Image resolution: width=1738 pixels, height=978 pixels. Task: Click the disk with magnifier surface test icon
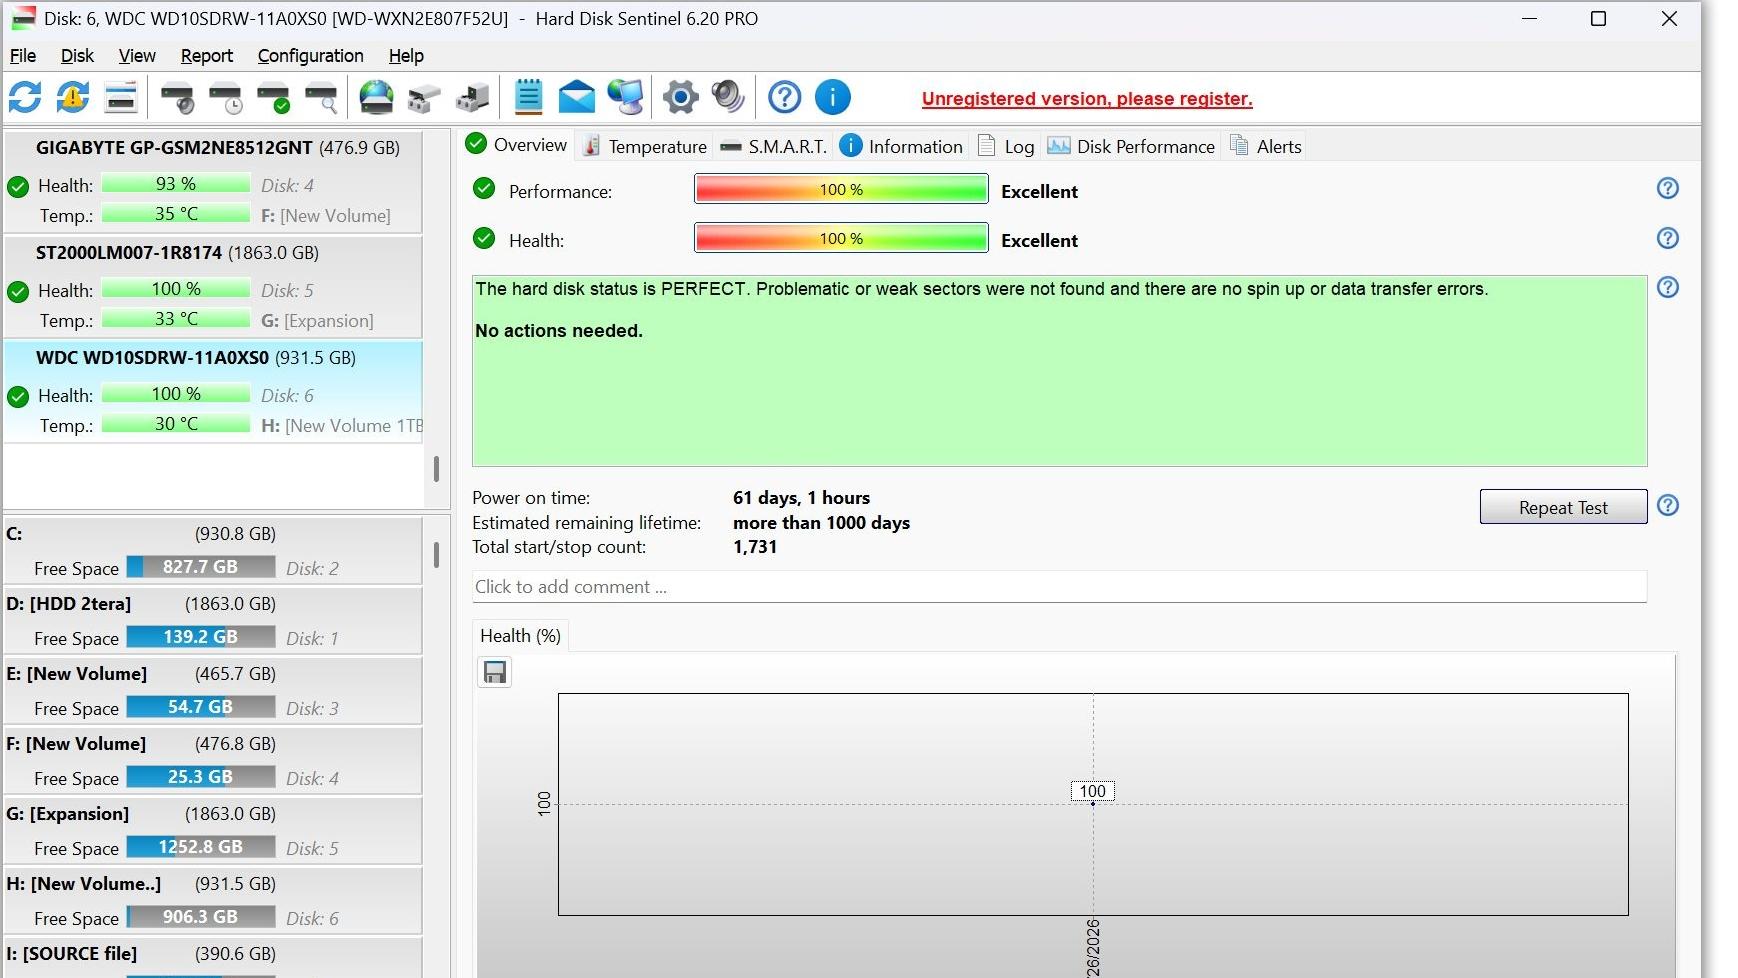click(321, 98)
